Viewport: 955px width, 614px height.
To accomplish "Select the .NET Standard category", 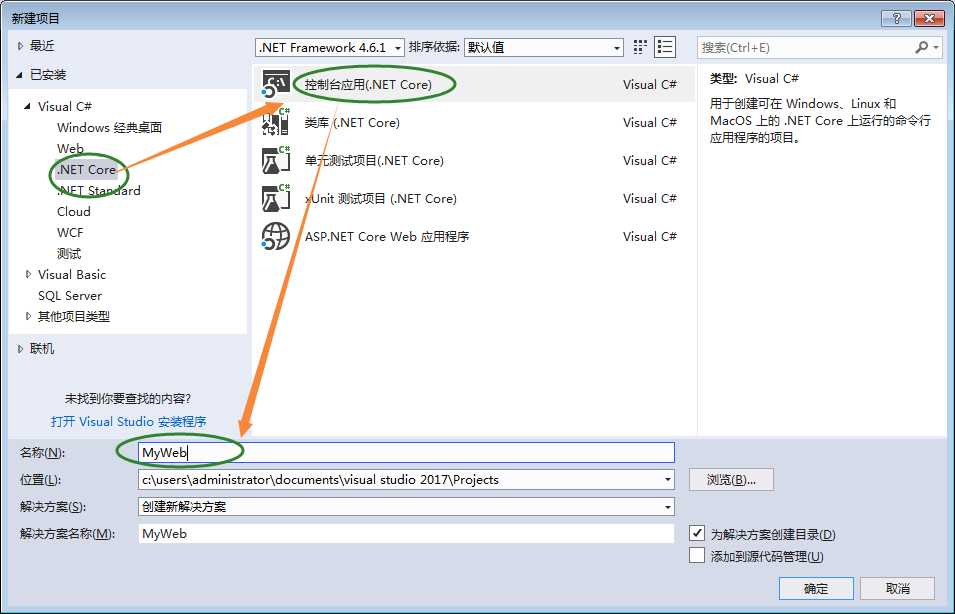I will tap(99, 191).
